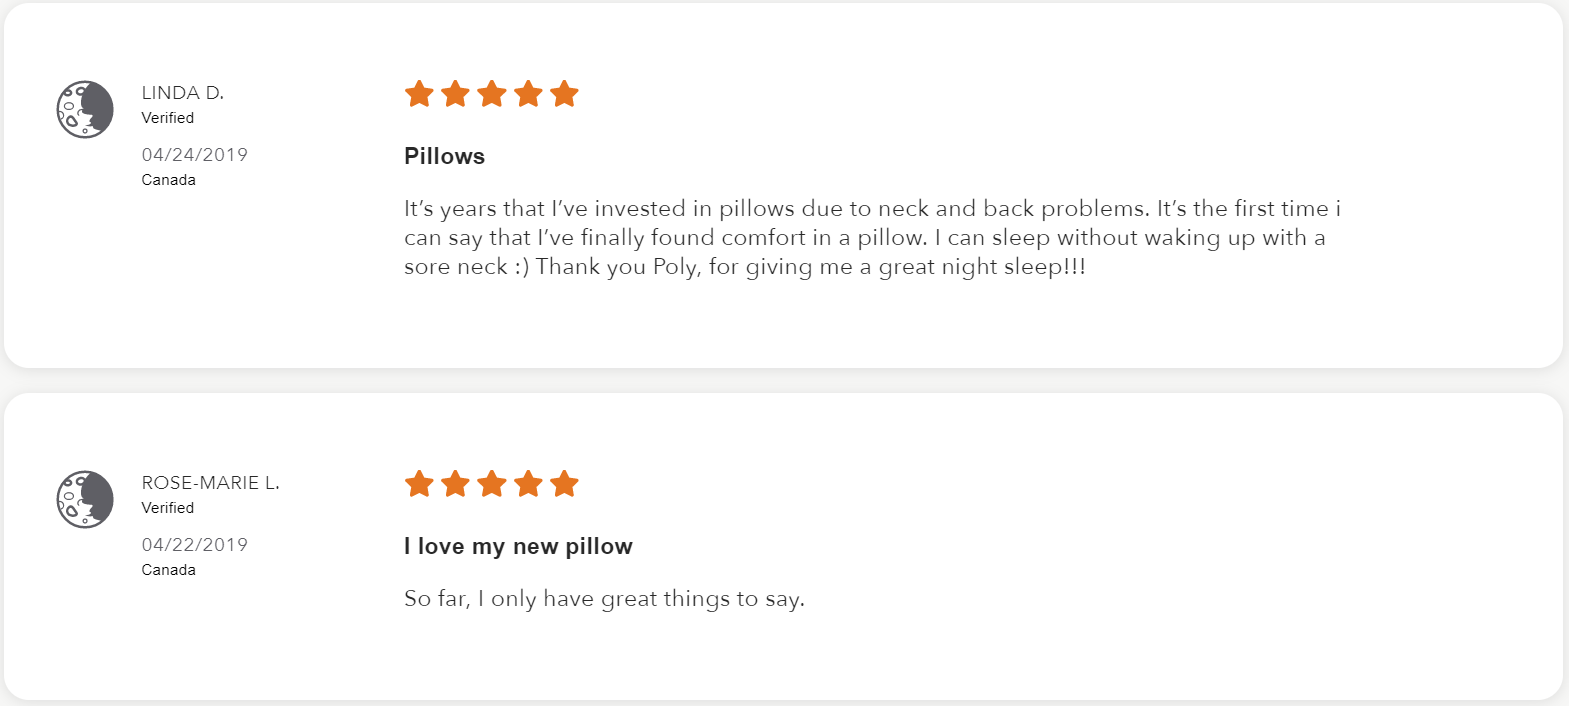The image size is (1569, 706).
Task: Open the review titled I love my new pillow
Action: [x=518, y=546]
